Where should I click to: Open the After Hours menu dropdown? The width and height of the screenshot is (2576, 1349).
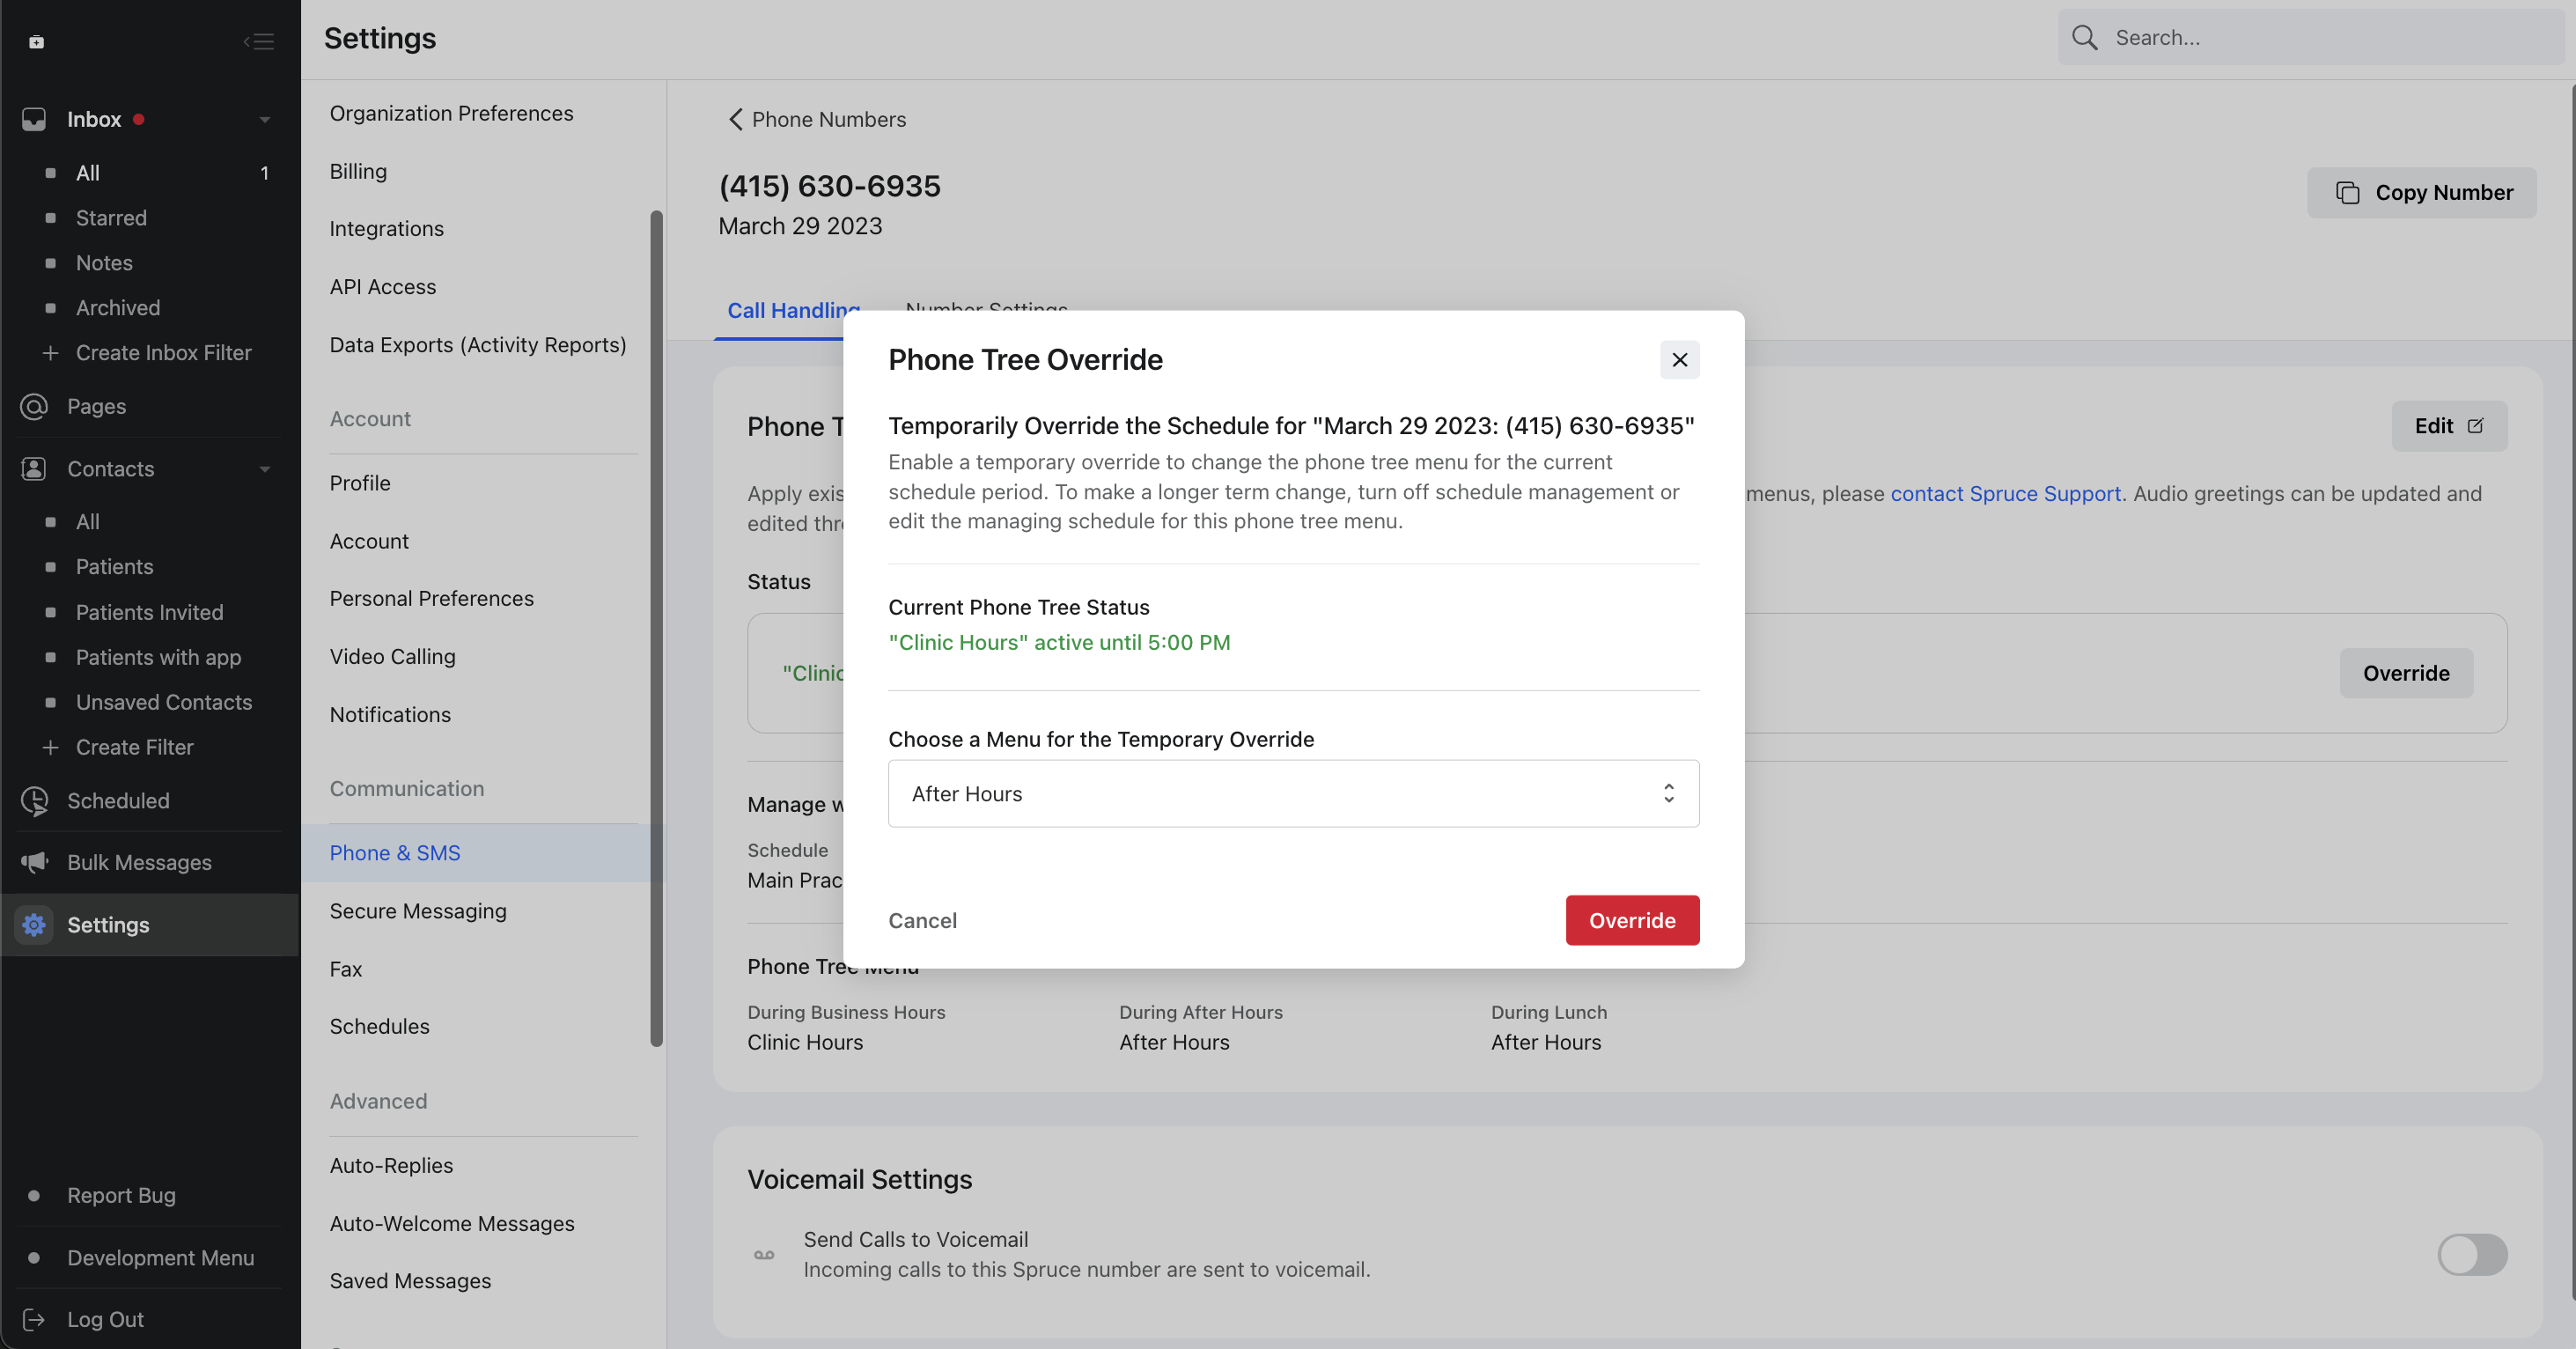[x=1292, y=793]
